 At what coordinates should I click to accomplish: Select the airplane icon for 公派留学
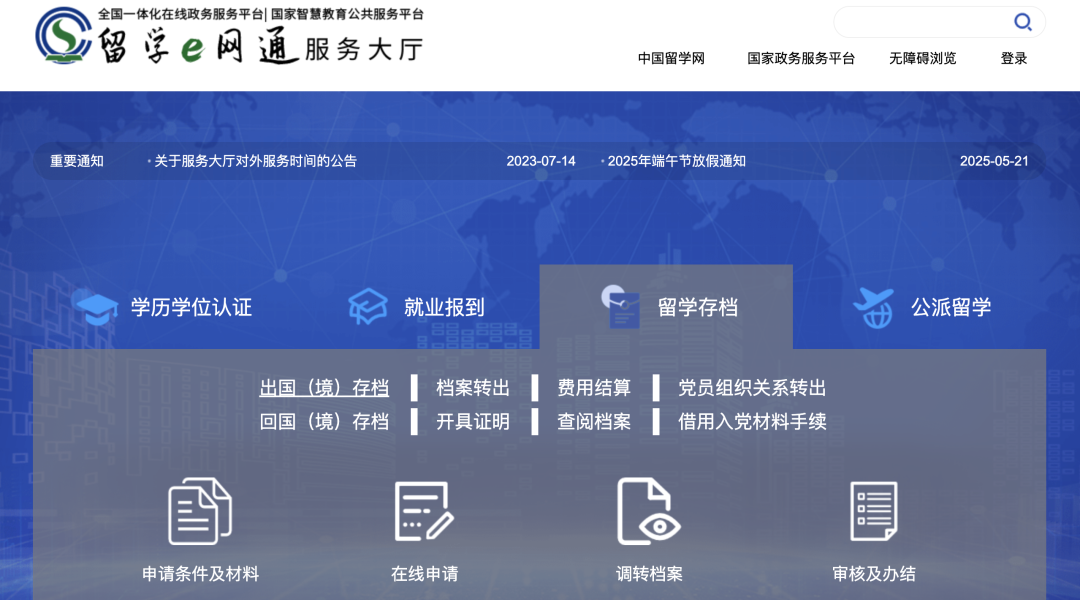tap(874, 307)
